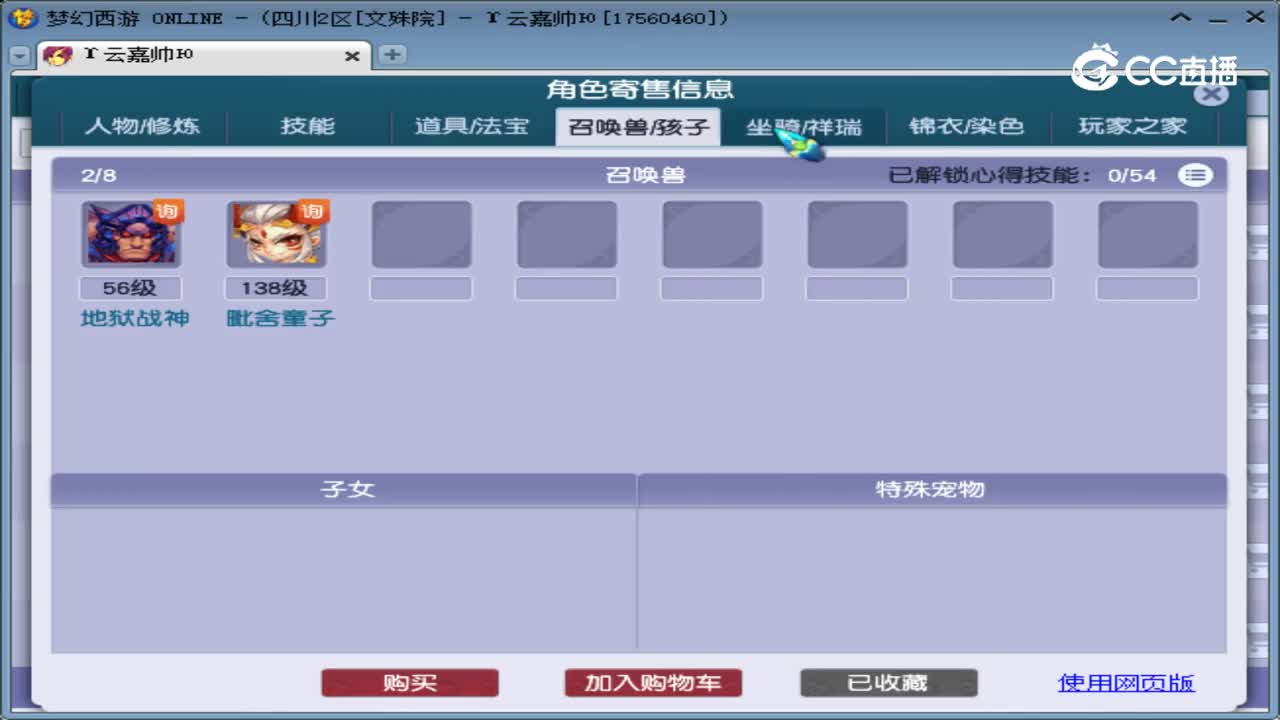Click the 购买 button
The image size is (1280, 720).
pyautogui.click(x=410, y=683)
